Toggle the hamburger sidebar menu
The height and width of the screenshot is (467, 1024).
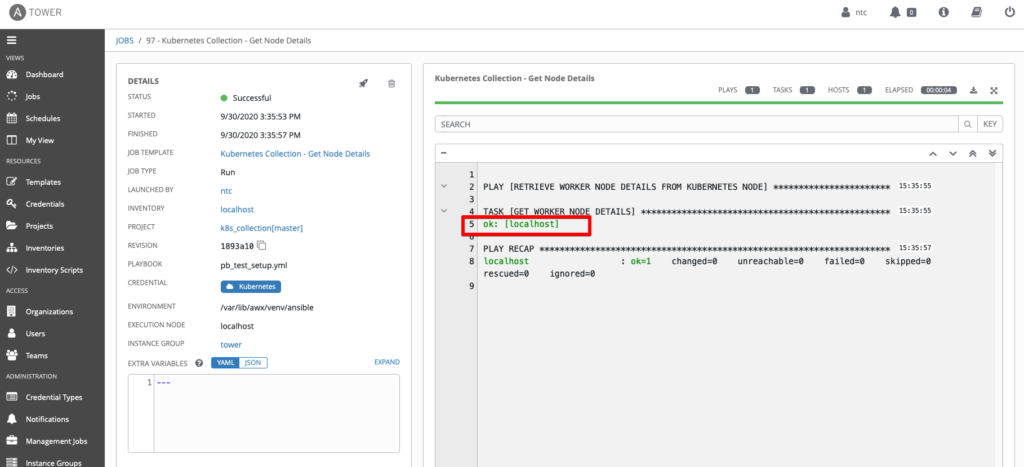[x=11, y=40]
